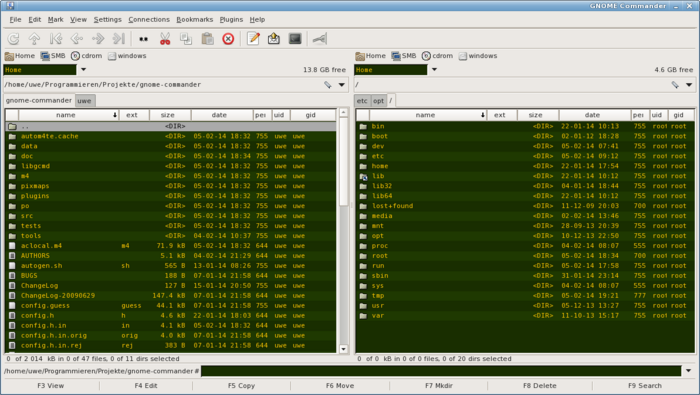Click the Paste clipboard icon
Viewport: 700px width, 395px height.
coord(207,39)
